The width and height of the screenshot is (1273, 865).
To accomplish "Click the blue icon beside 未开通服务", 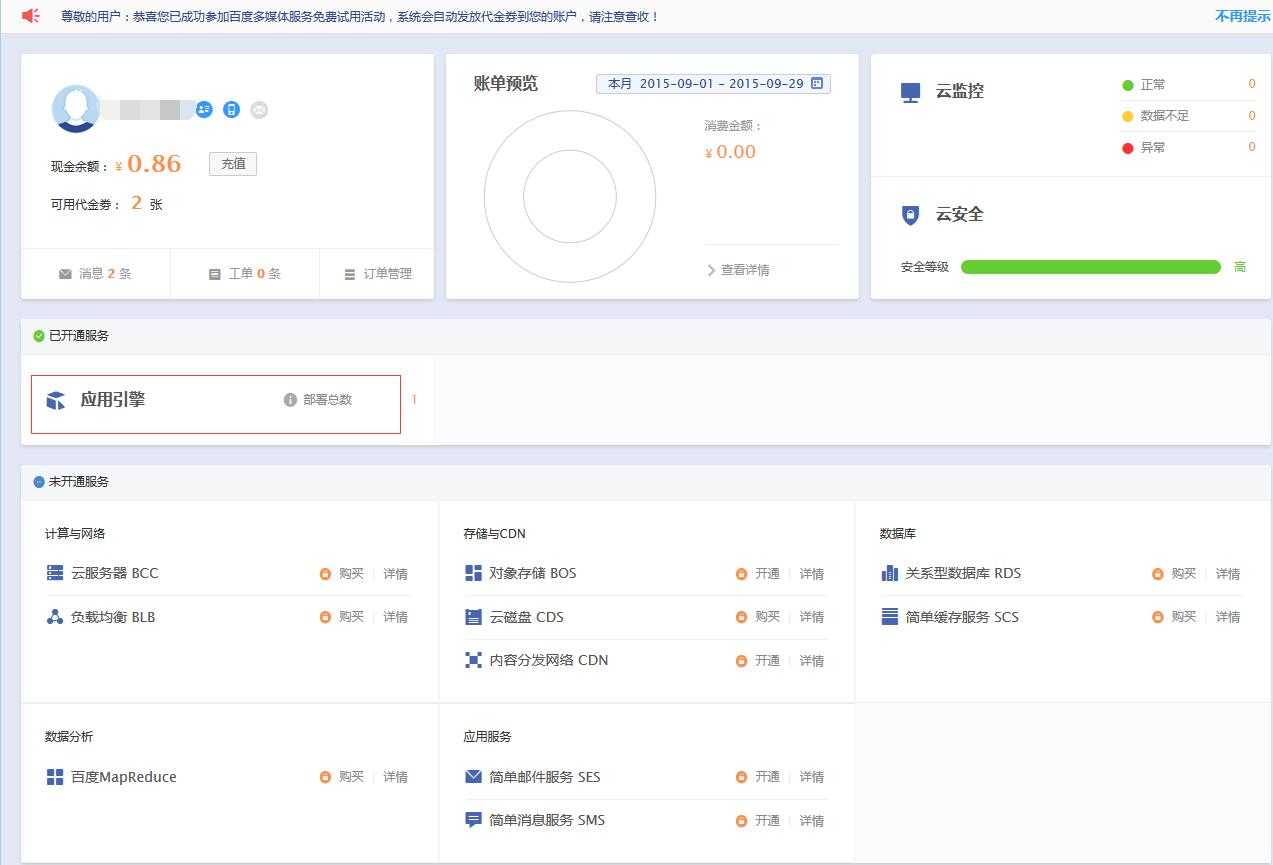I will click(39, 482).
